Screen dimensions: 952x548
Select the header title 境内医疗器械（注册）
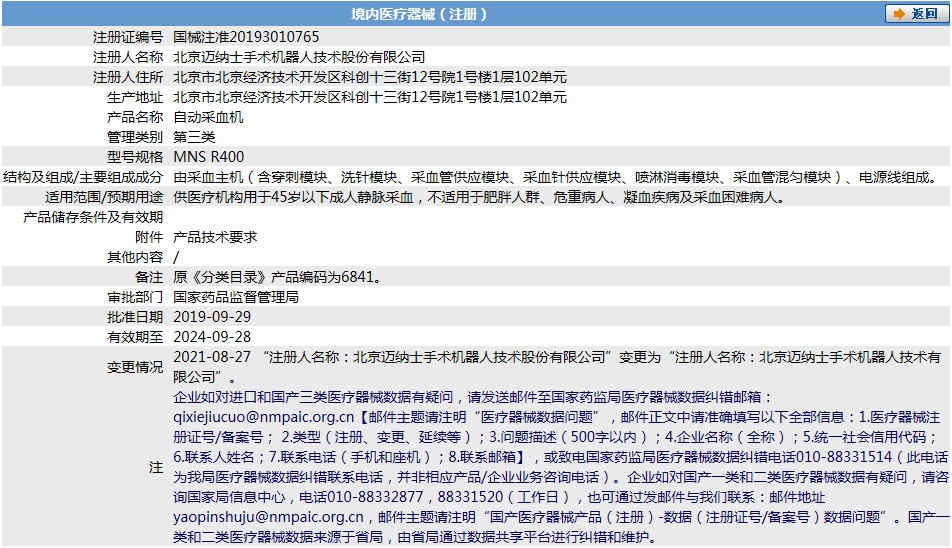point(419,14)
